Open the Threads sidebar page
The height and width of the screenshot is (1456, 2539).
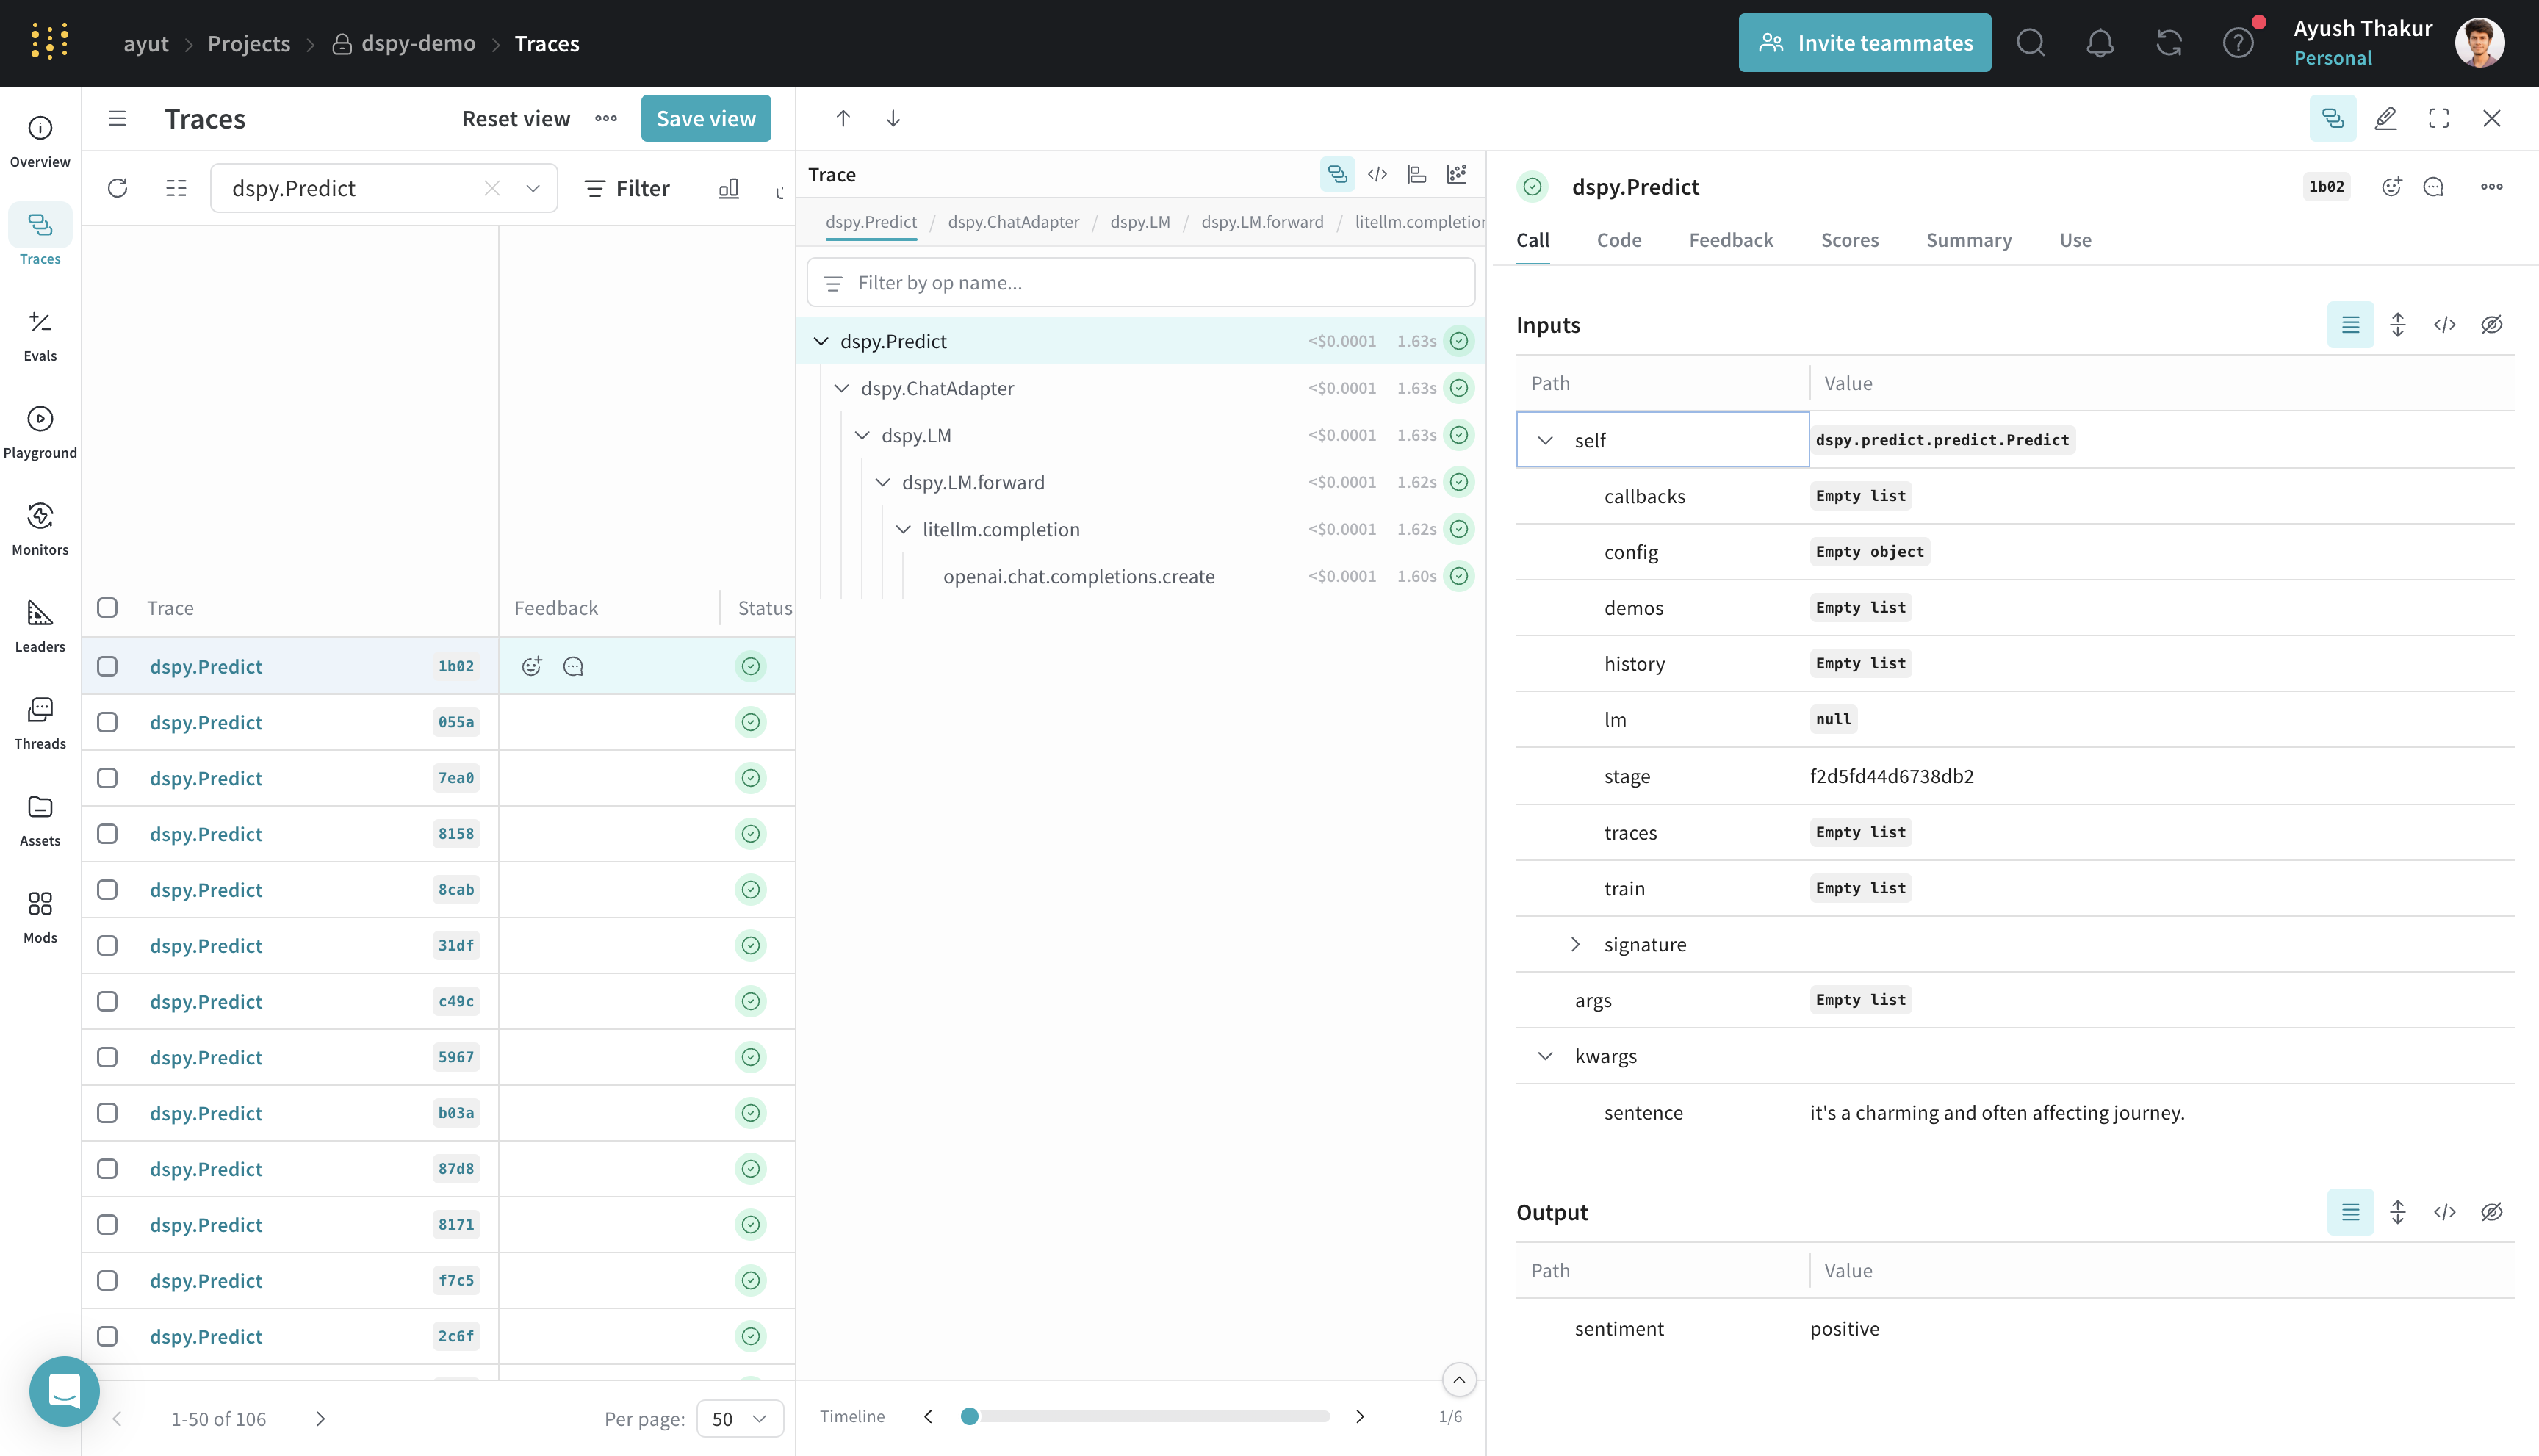click(x=40, y=724)
